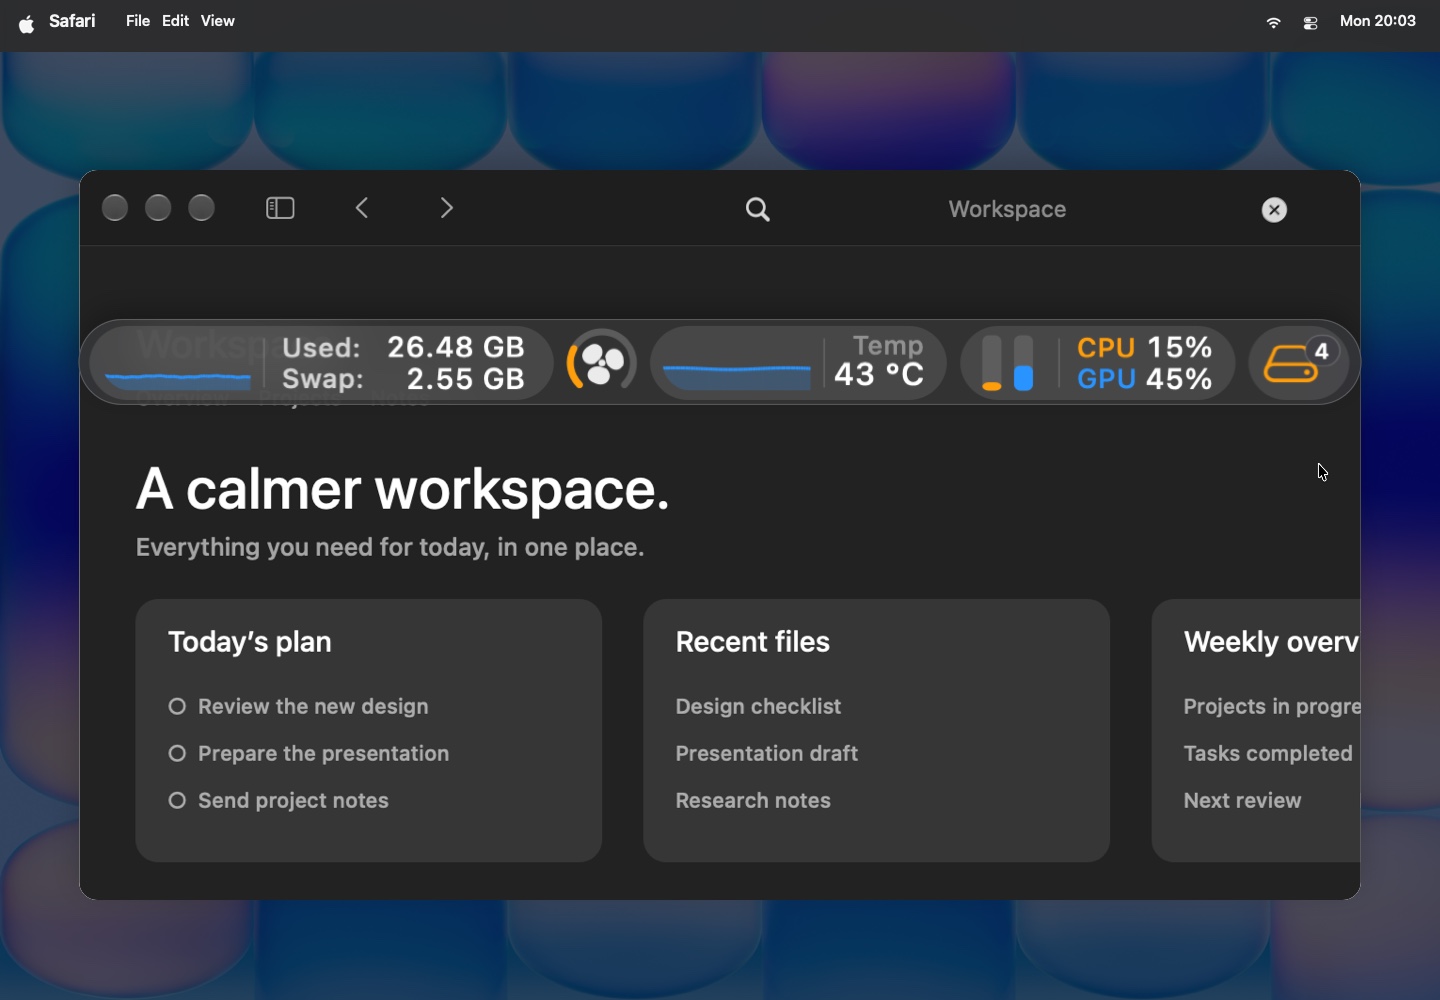
Task: Click the search magnifier icon
Action: [x=759, y=209]
